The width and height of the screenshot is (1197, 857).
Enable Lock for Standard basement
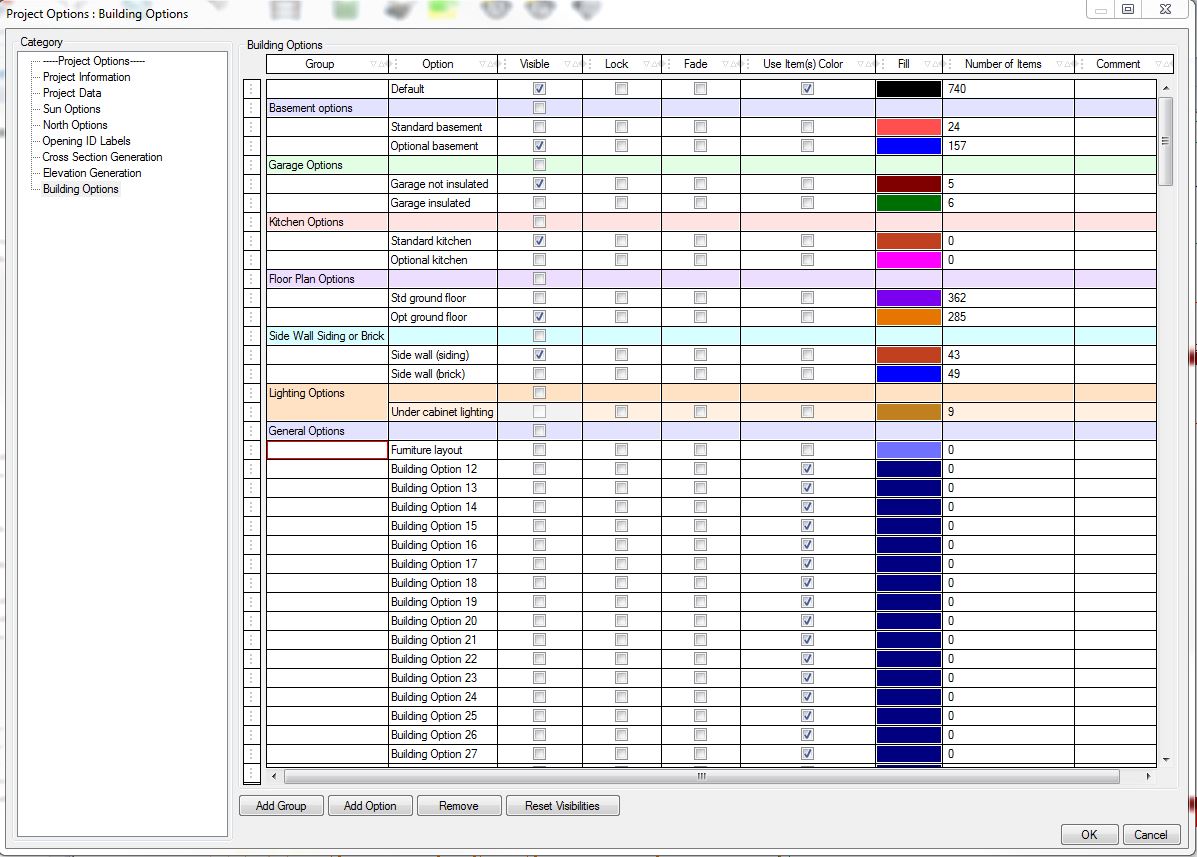[621, 127]
